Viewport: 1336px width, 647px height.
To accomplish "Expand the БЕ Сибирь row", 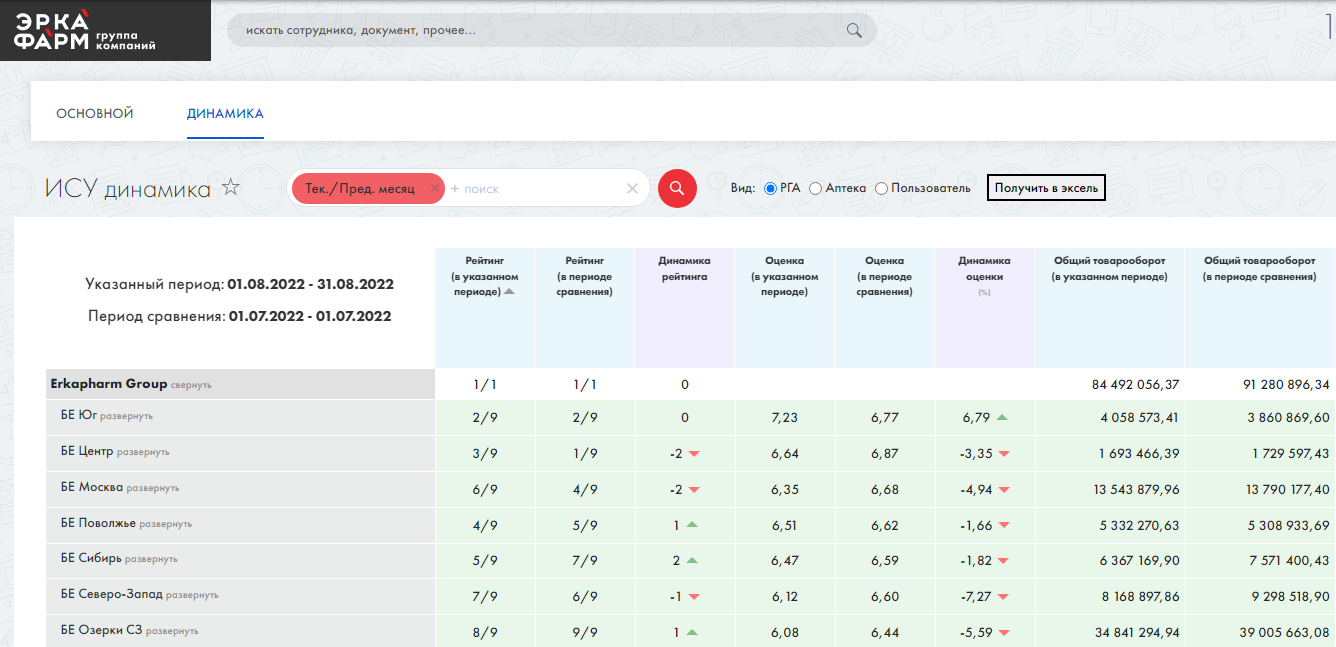I will (x=151, y=559).
